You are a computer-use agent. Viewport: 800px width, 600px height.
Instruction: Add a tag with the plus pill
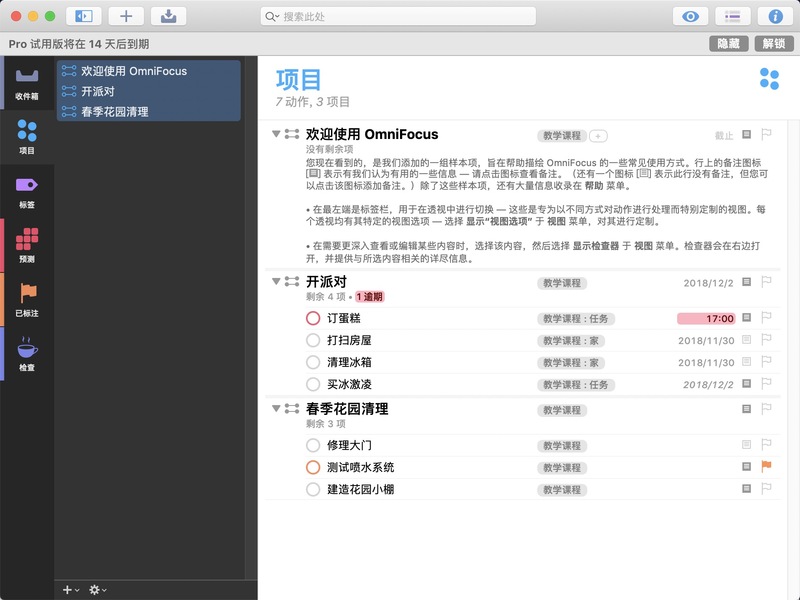pos(598,136)
